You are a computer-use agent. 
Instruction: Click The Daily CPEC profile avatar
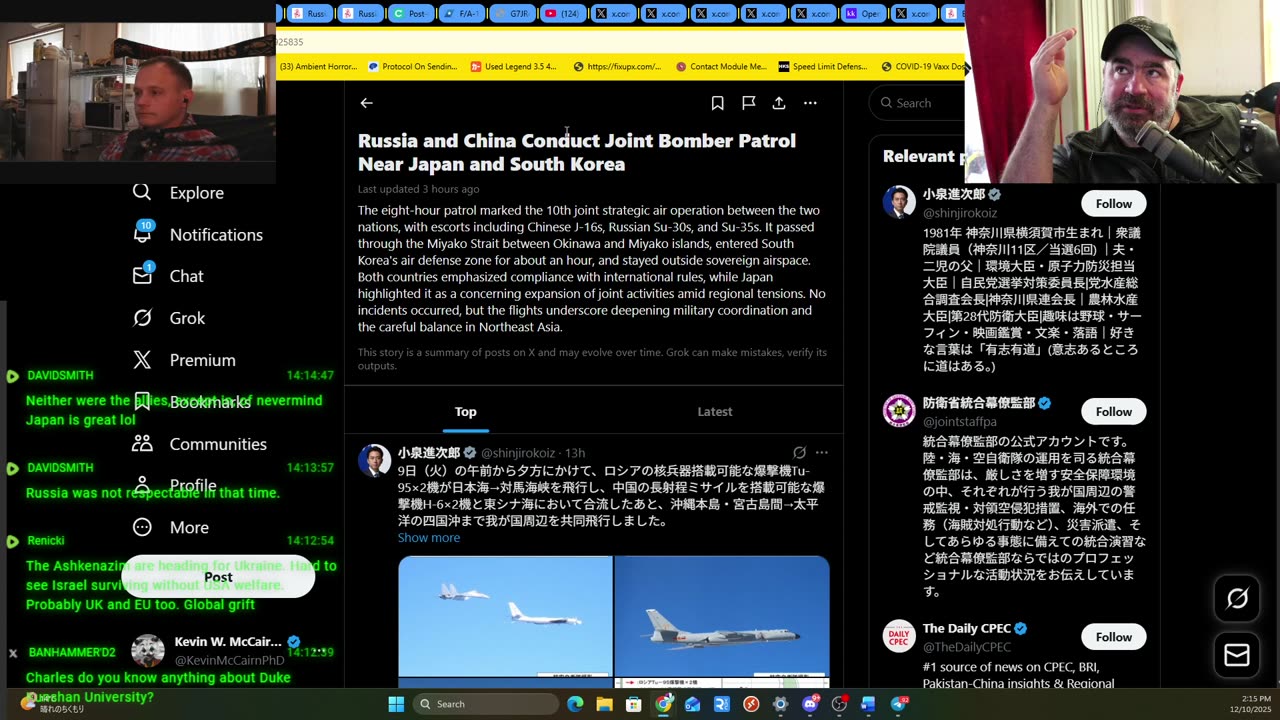pyautogui.click(x=899, y=637)
